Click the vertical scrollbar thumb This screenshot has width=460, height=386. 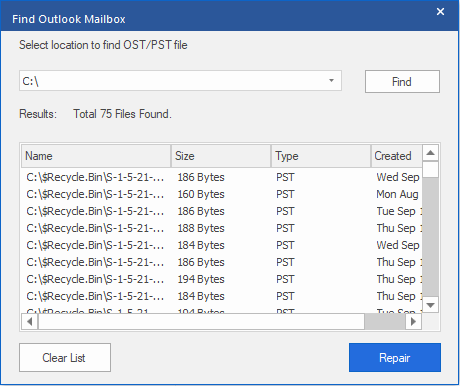click(430, 170)
